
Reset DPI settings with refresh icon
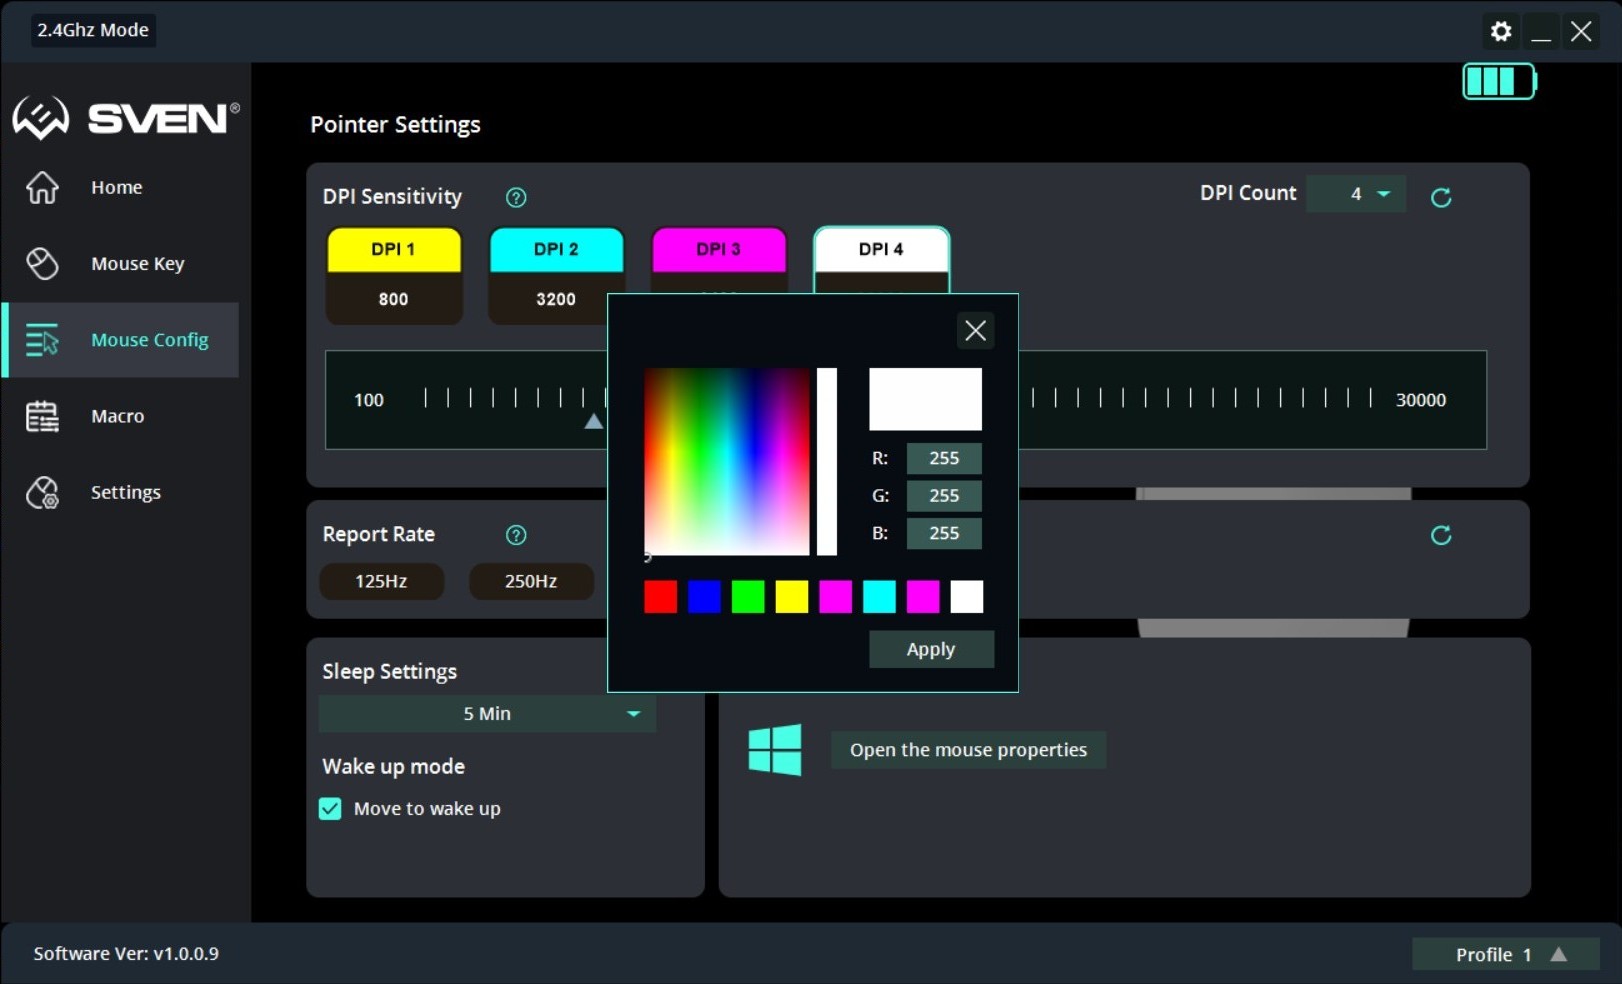[1441, 197]
